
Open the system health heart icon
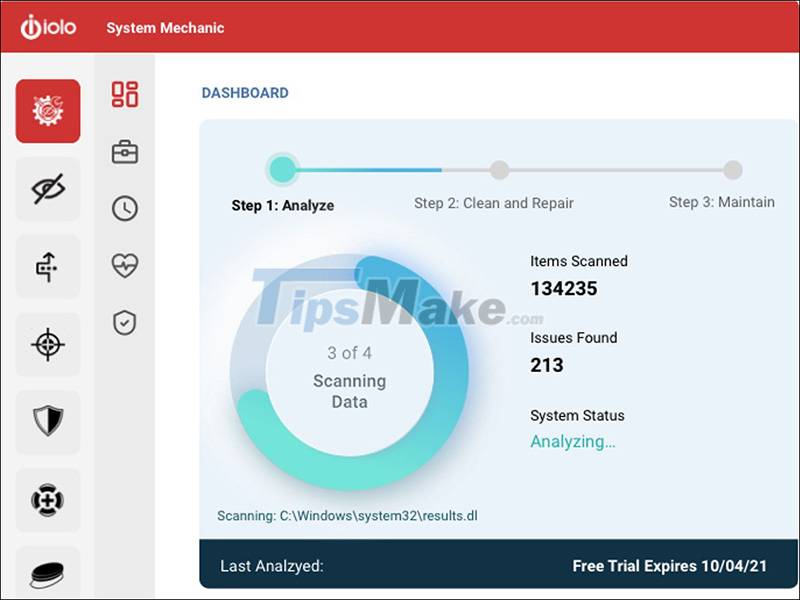click(124, 265)
